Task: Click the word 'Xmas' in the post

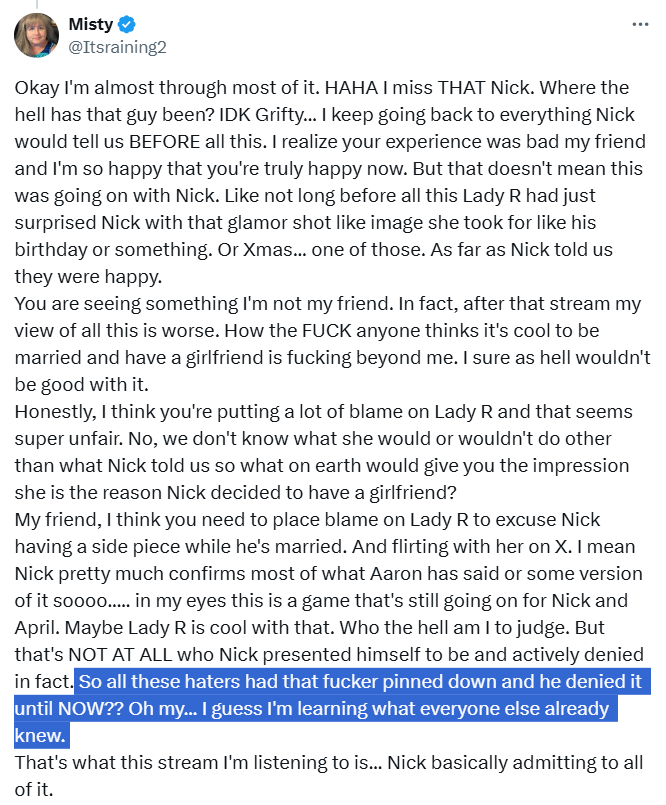Action: click(268, 250)
